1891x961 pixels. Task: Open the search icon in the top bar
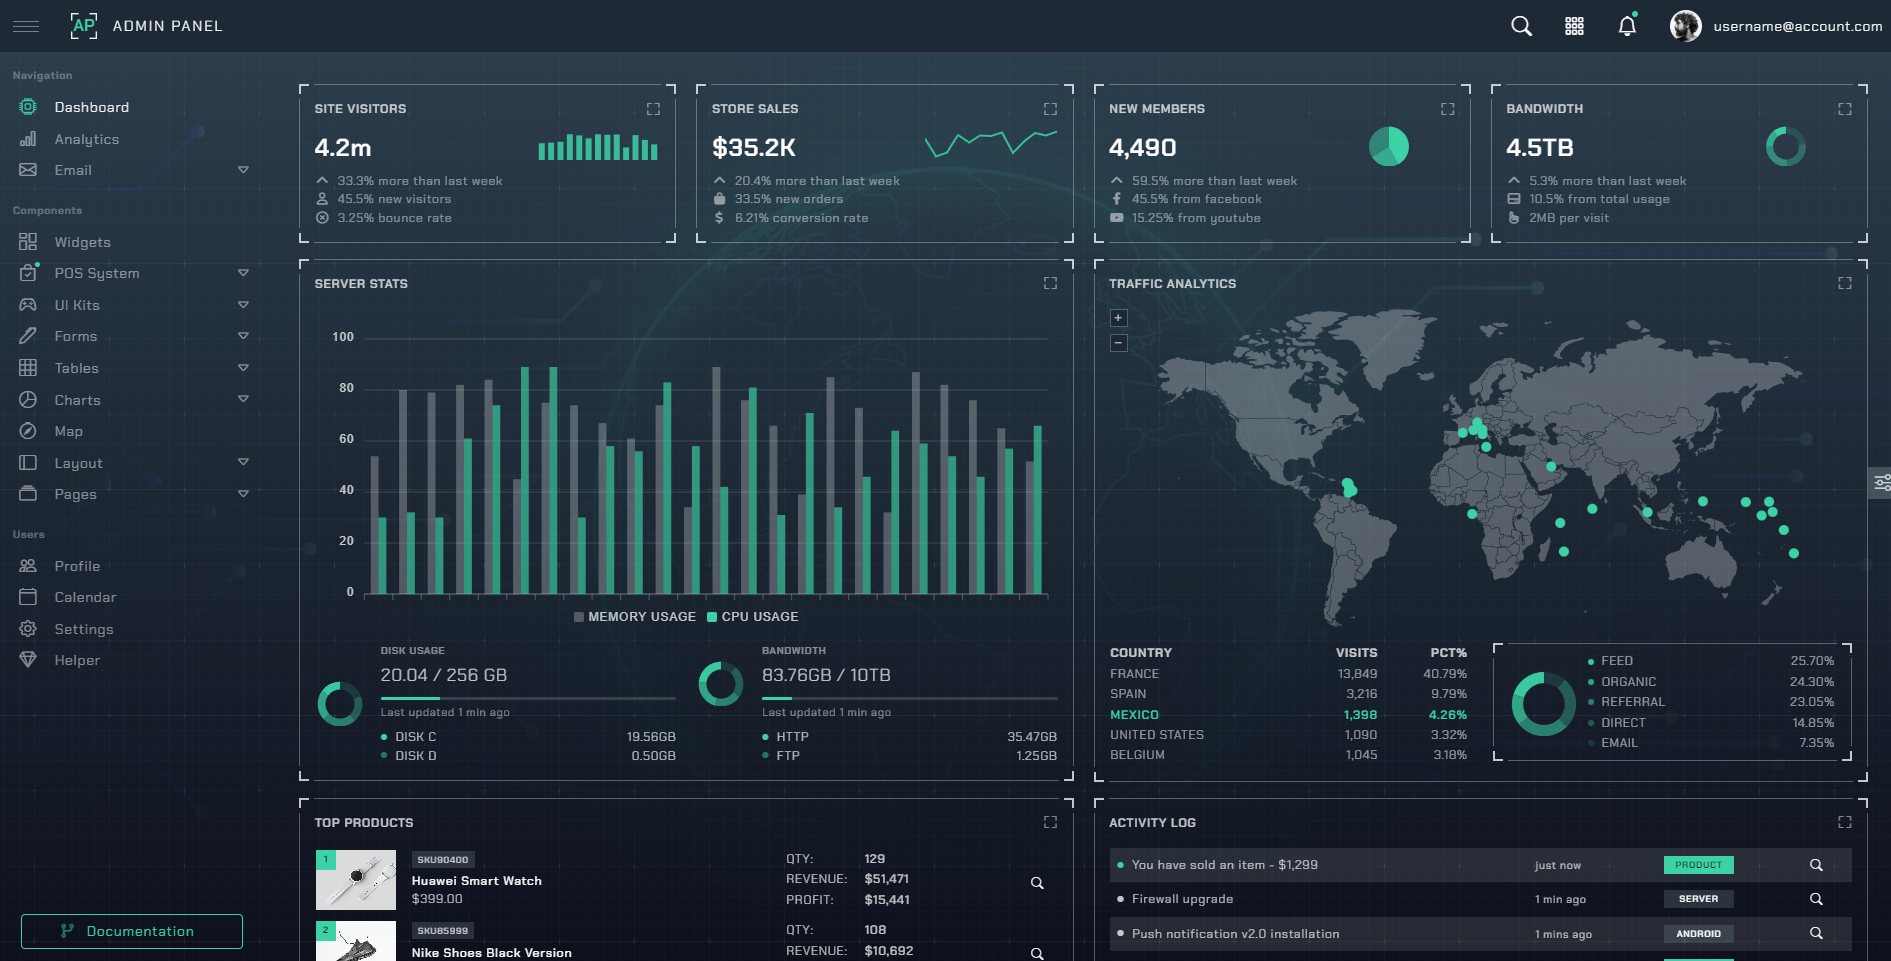(1521, 25)
